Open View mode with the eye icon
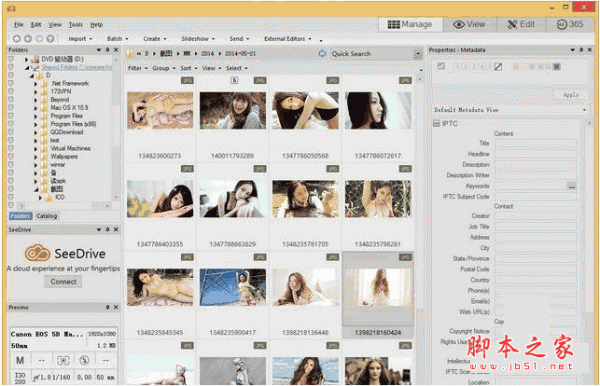Image resolution: width=600 pixels, height=386 pixels. coord(469,24)
